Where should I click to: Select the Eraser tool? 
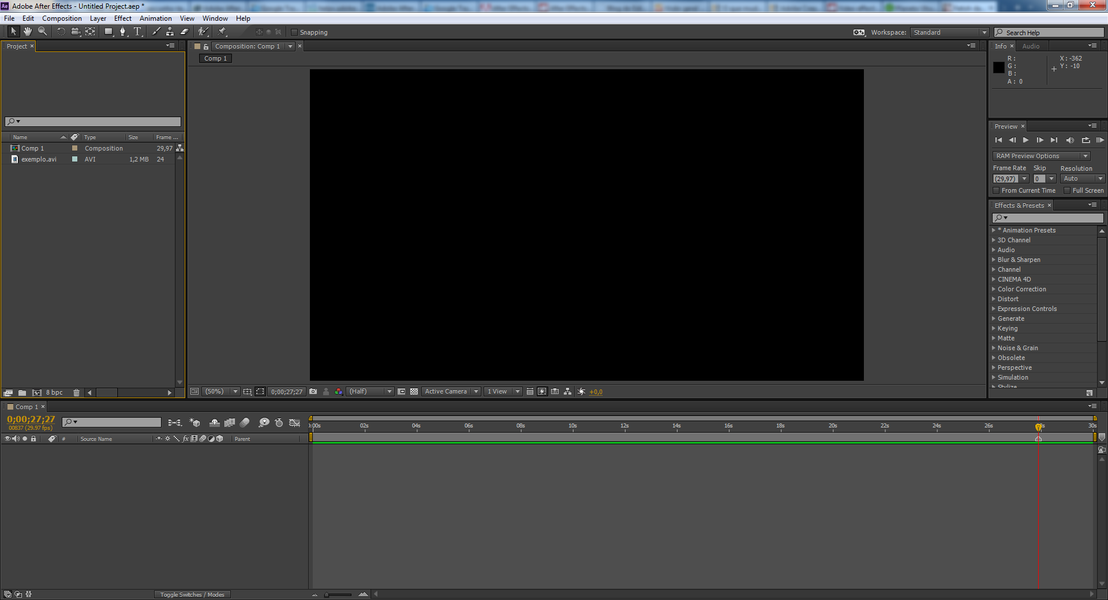pyautogui.click(x=184, y=32)
